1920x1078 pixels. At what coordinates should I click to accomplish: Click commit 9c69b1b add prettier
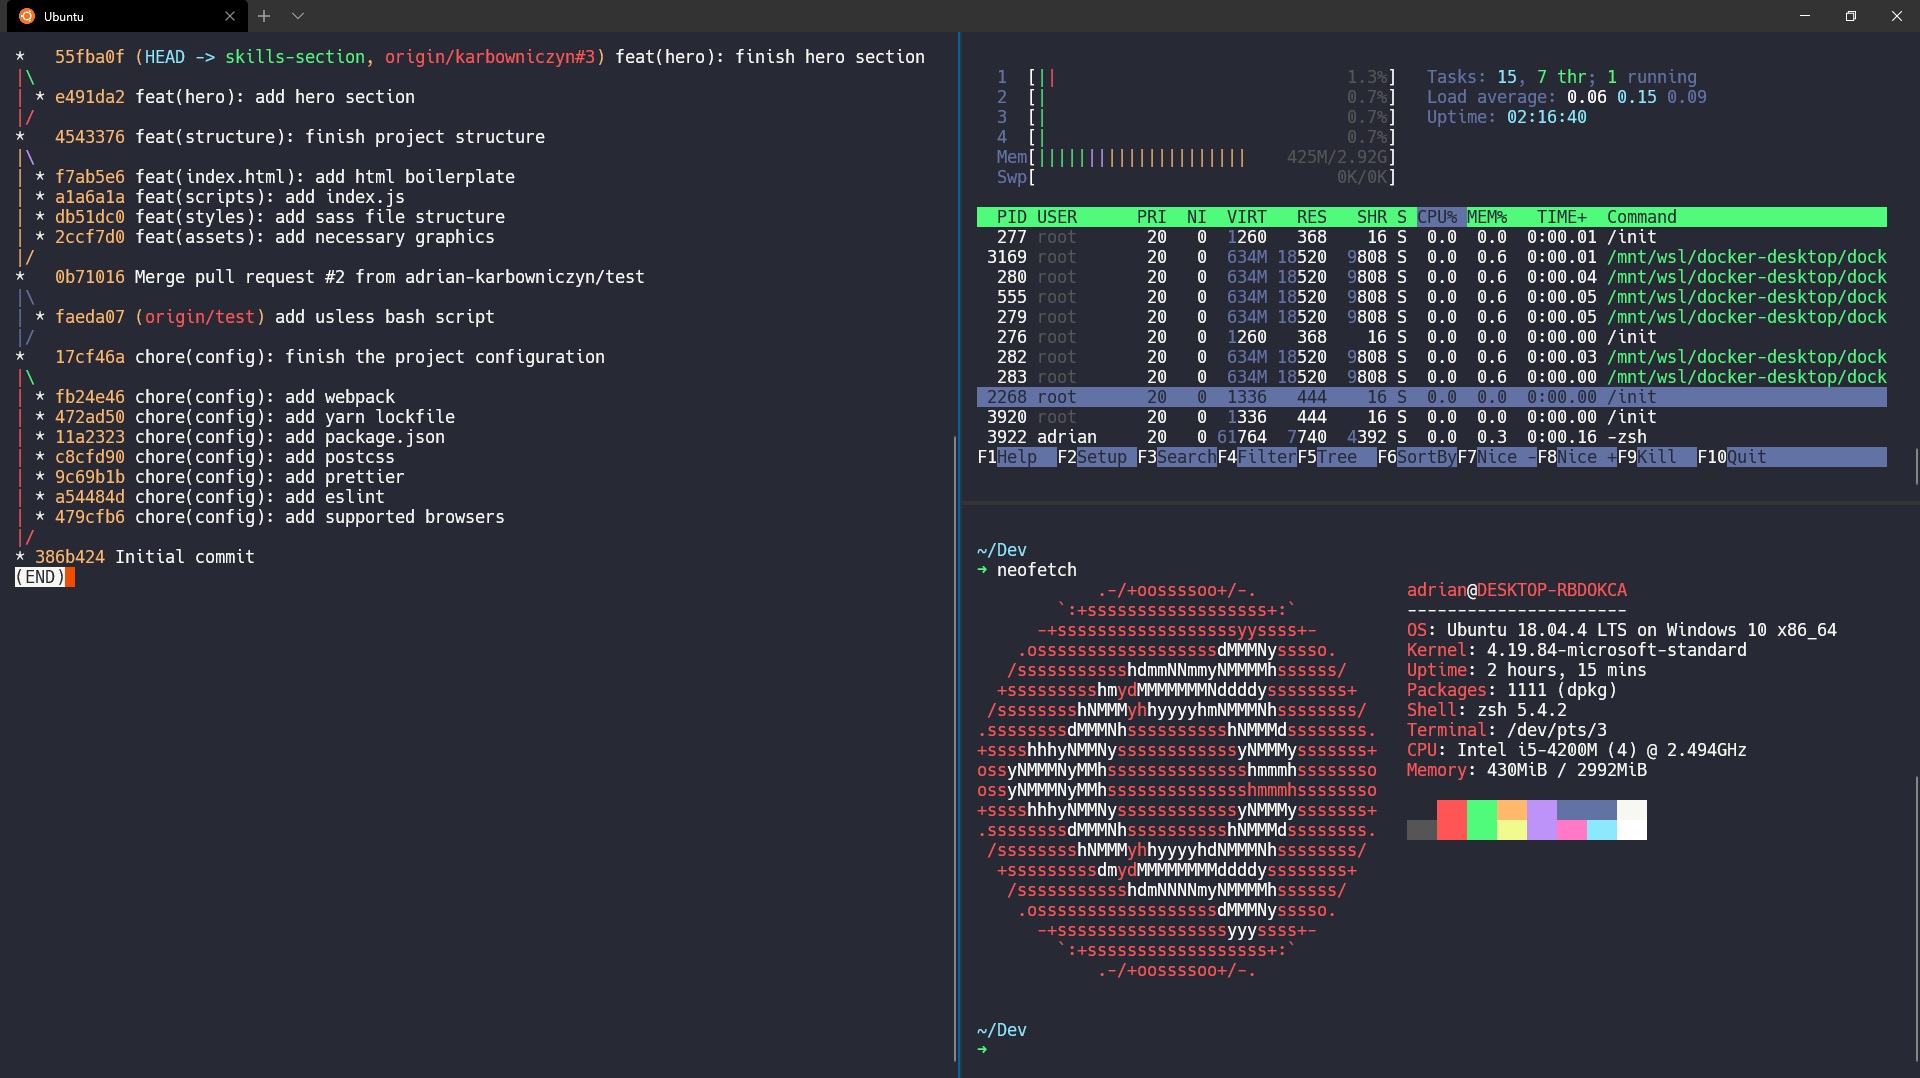coord(230,477)
